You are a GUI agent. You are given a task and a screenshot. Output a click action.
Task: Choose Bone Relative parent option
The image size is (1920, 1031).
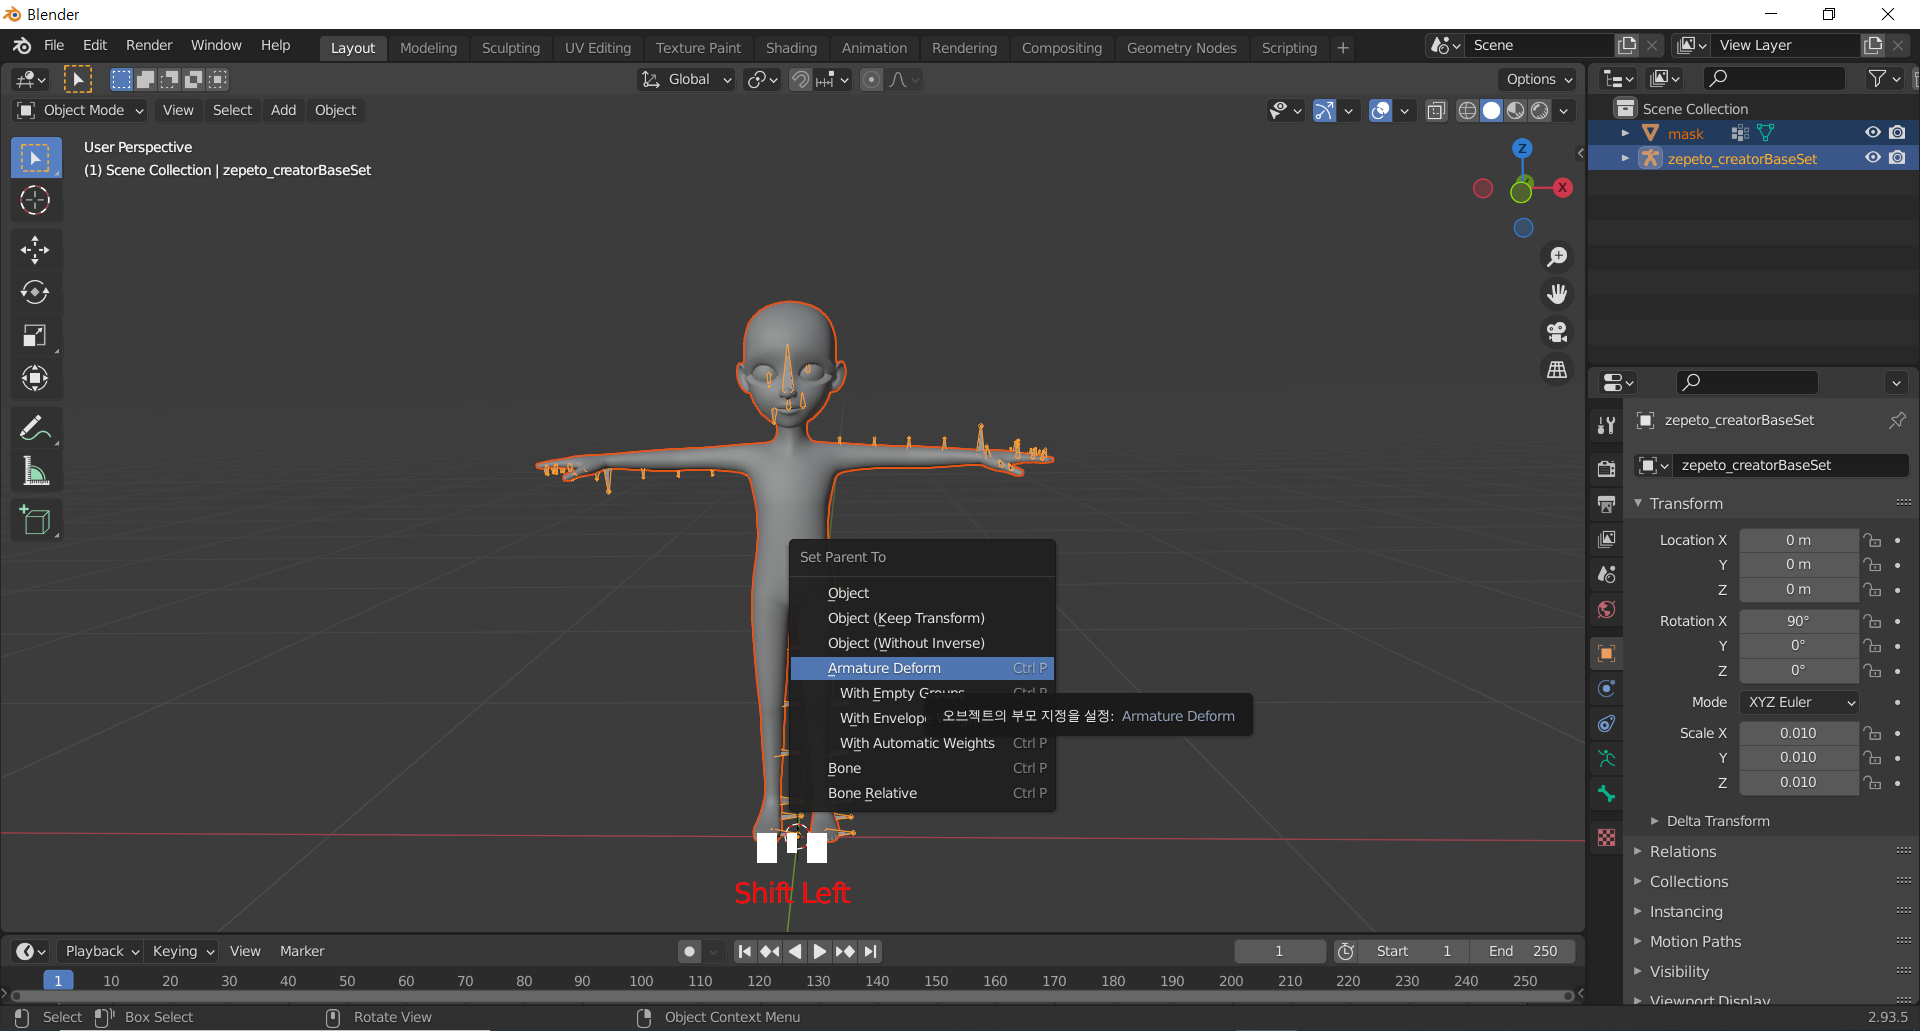922,793
